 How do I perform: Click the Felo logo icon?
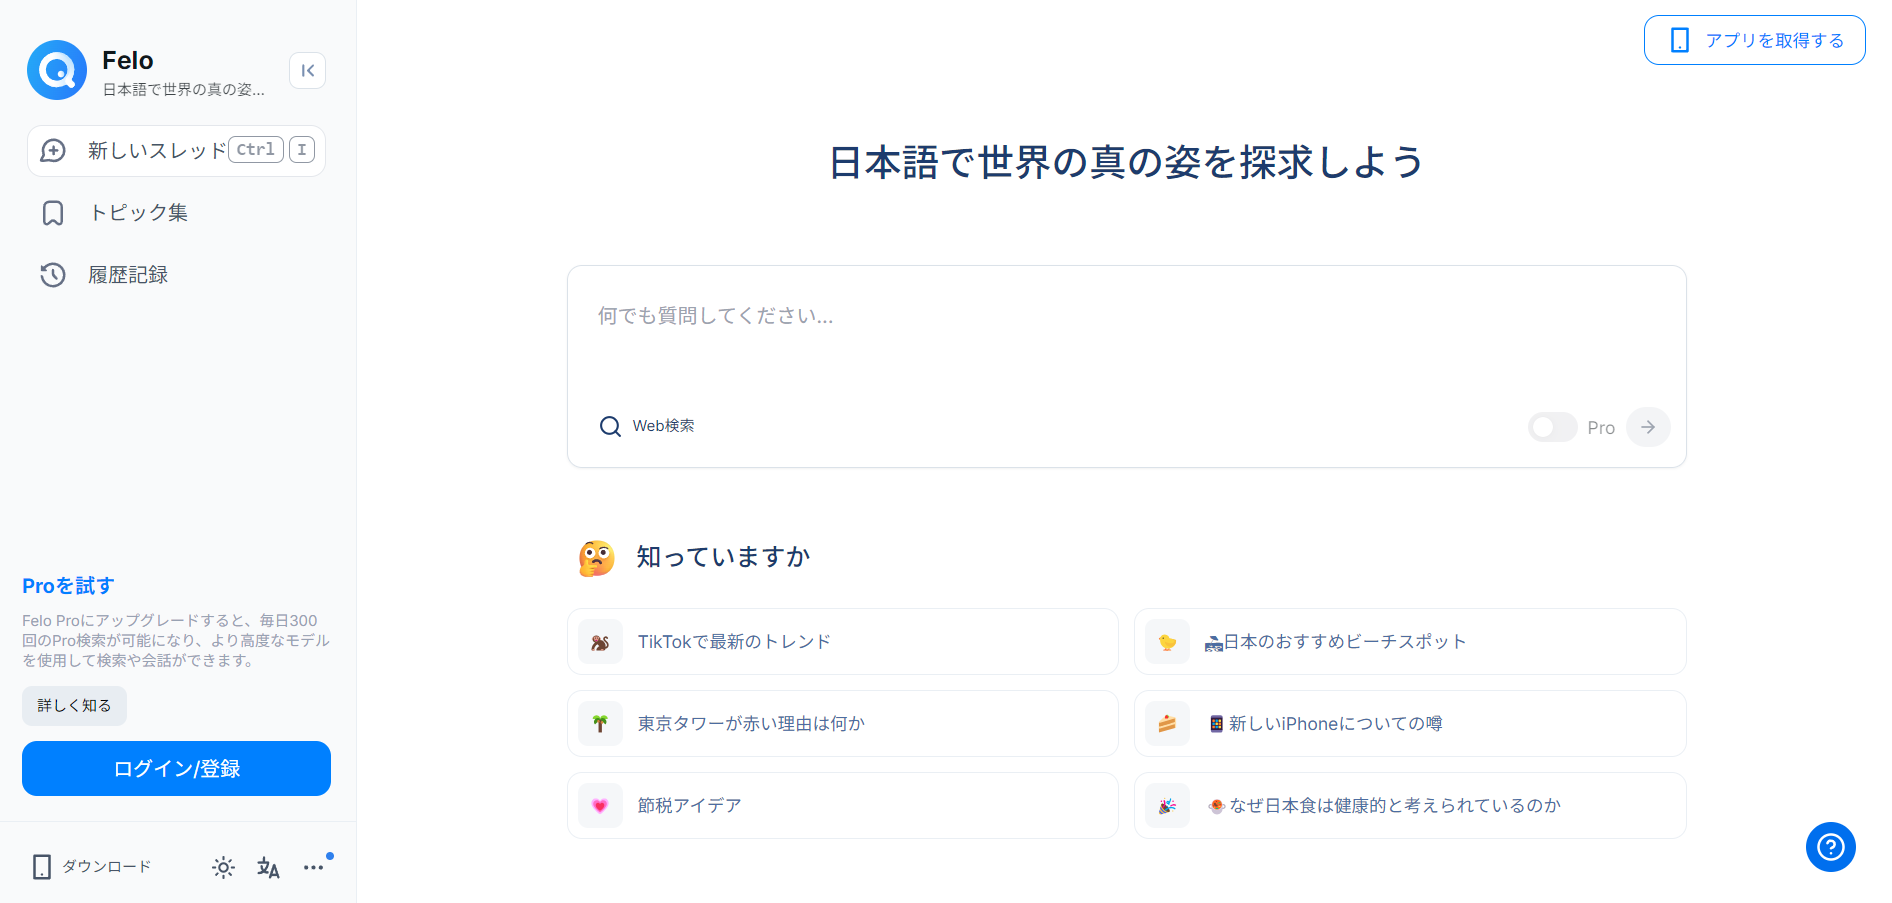pos(57,70)
